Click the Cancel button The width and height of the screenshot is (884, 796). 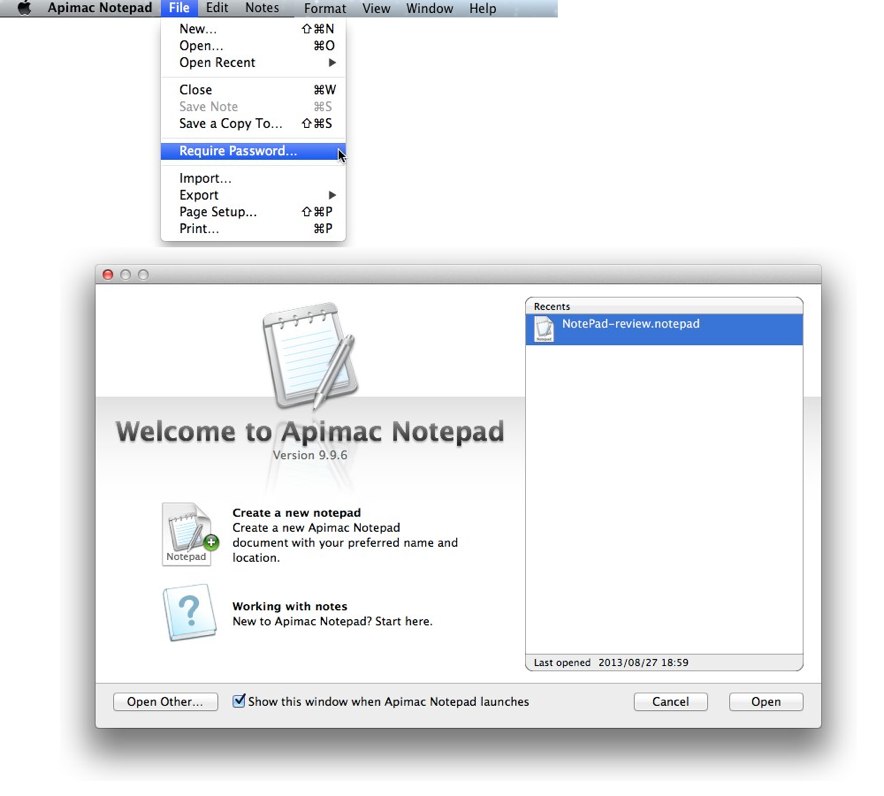[x=670, y=702]
